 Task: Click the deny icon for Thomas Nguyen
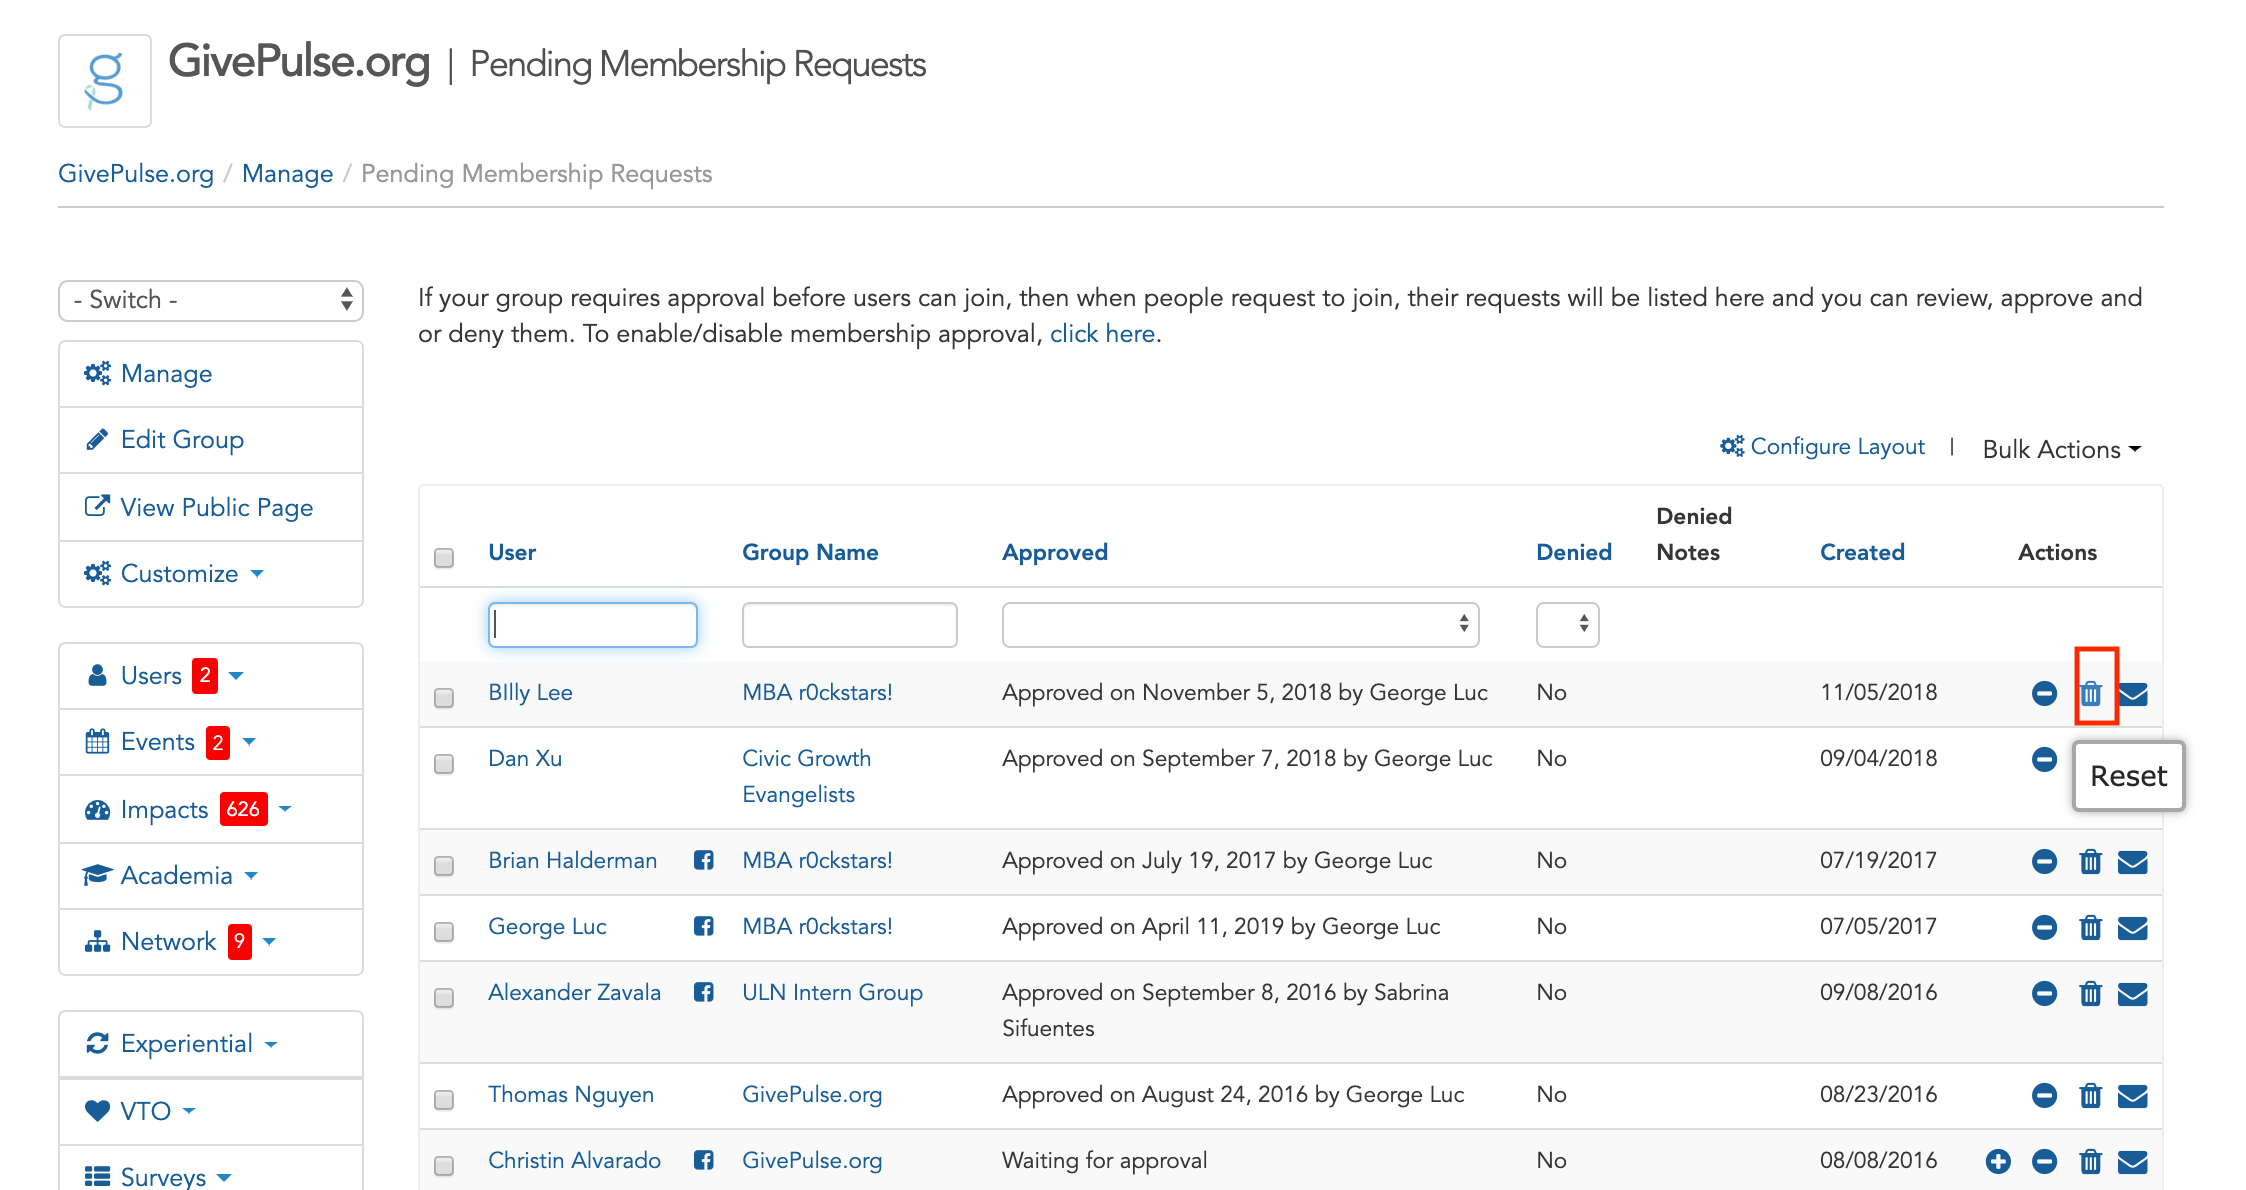(2044, 1095)
